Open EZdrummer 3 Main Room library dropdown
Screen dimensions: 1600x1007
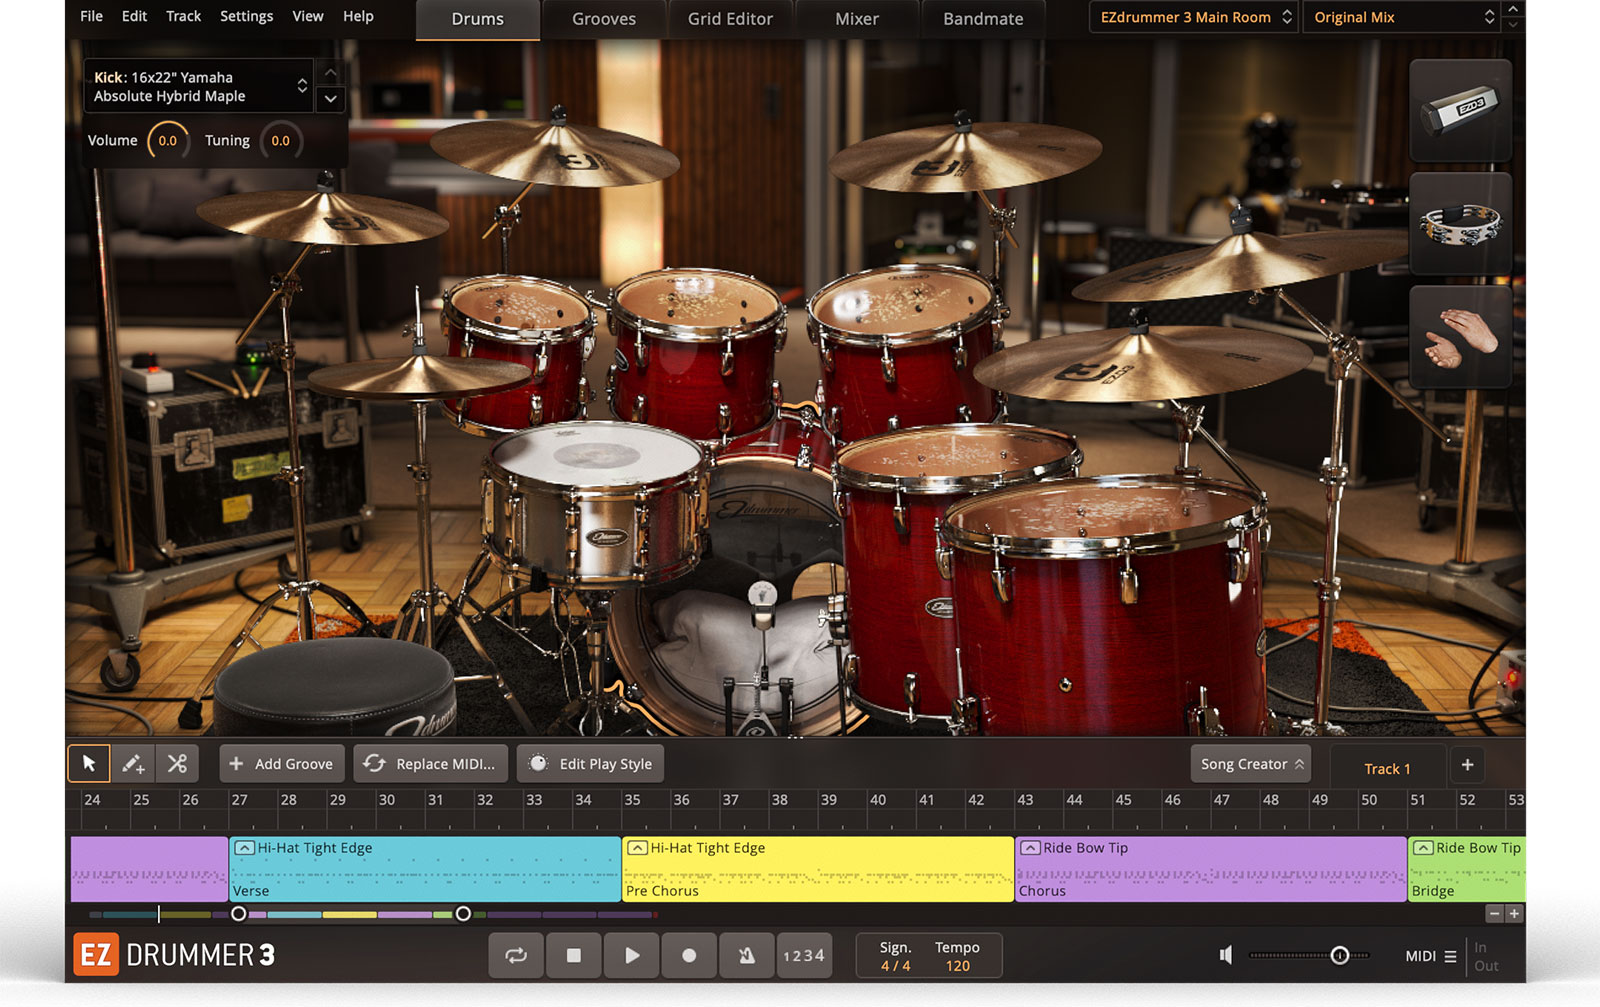pyautogui.click(x=1195, y=17)
